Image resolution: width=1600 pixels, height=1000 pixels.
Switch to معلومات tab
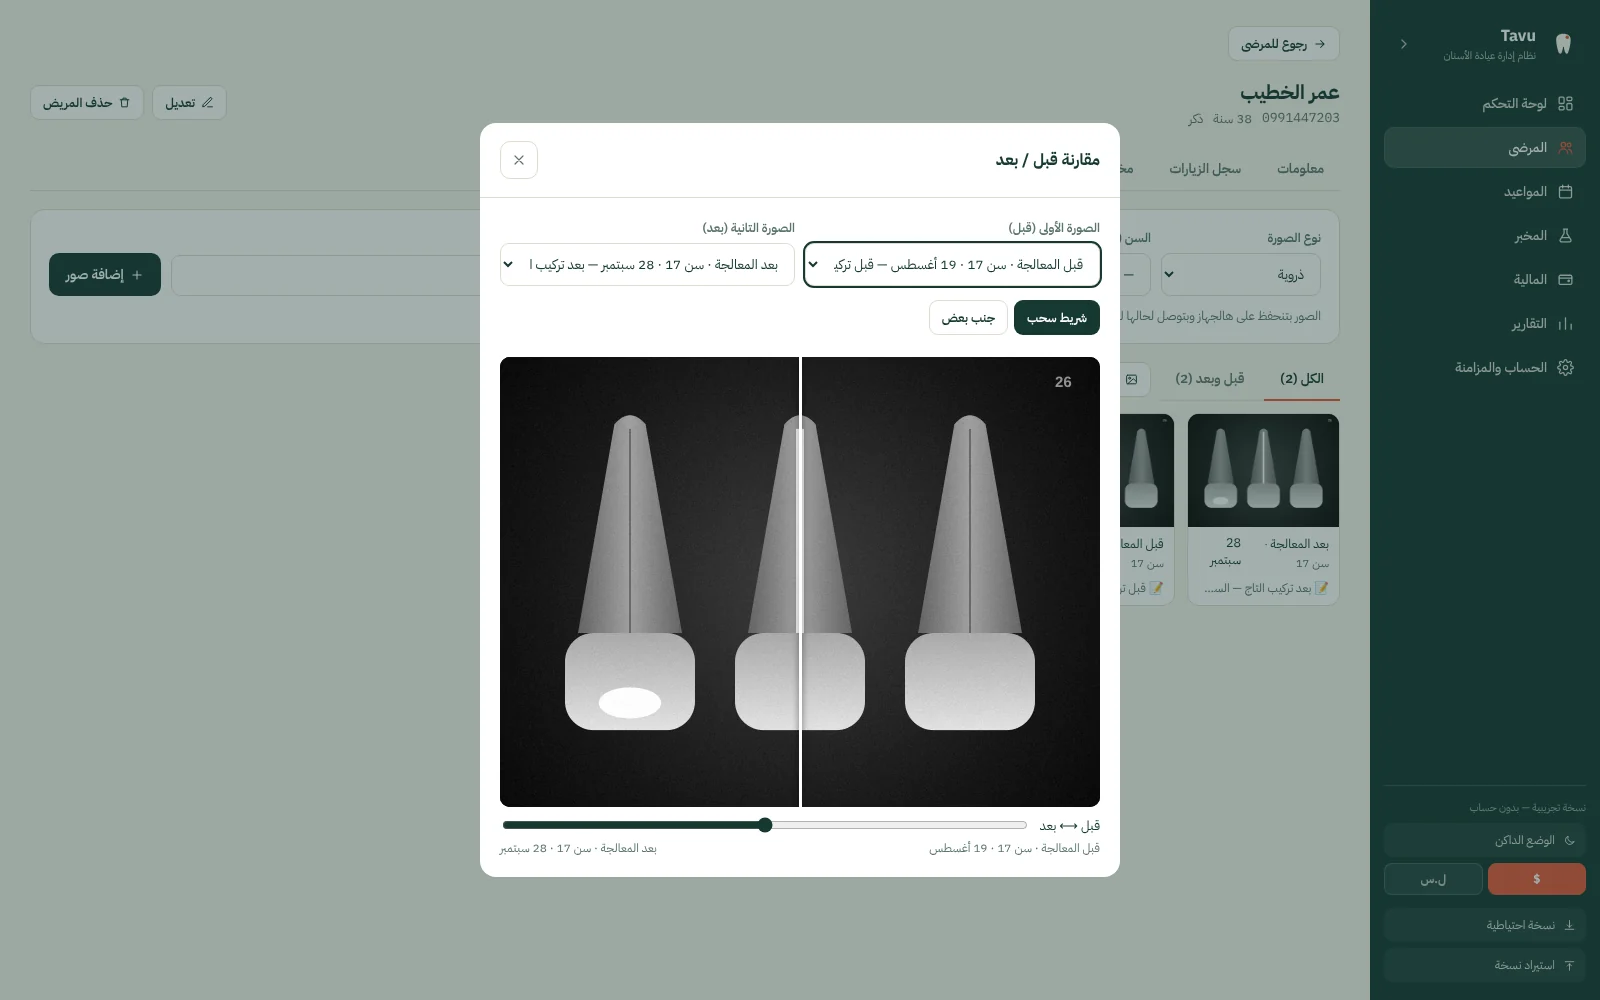point(1300,168)
